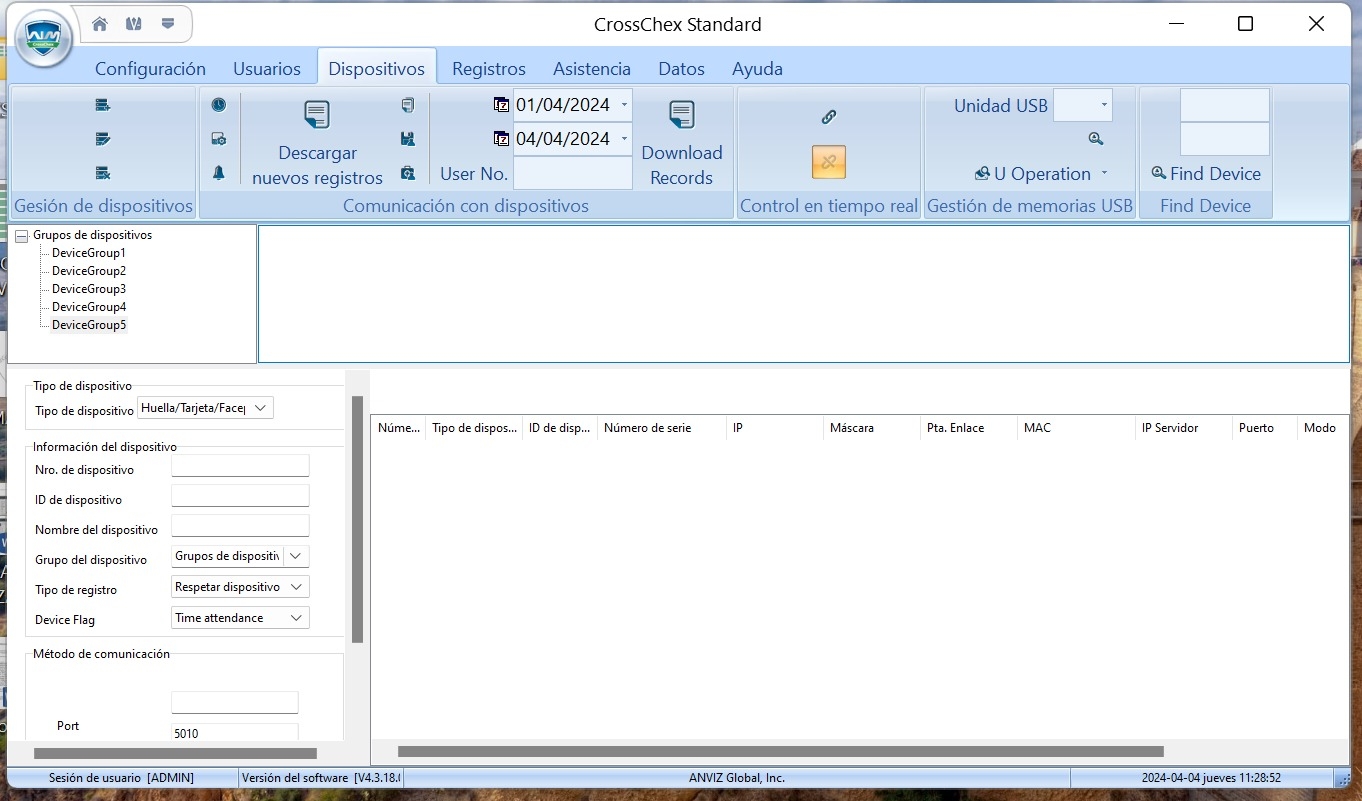Click the vertical scrollbar of device form
Viewport: 1362px width, 801px height.
tap(357, 520)
